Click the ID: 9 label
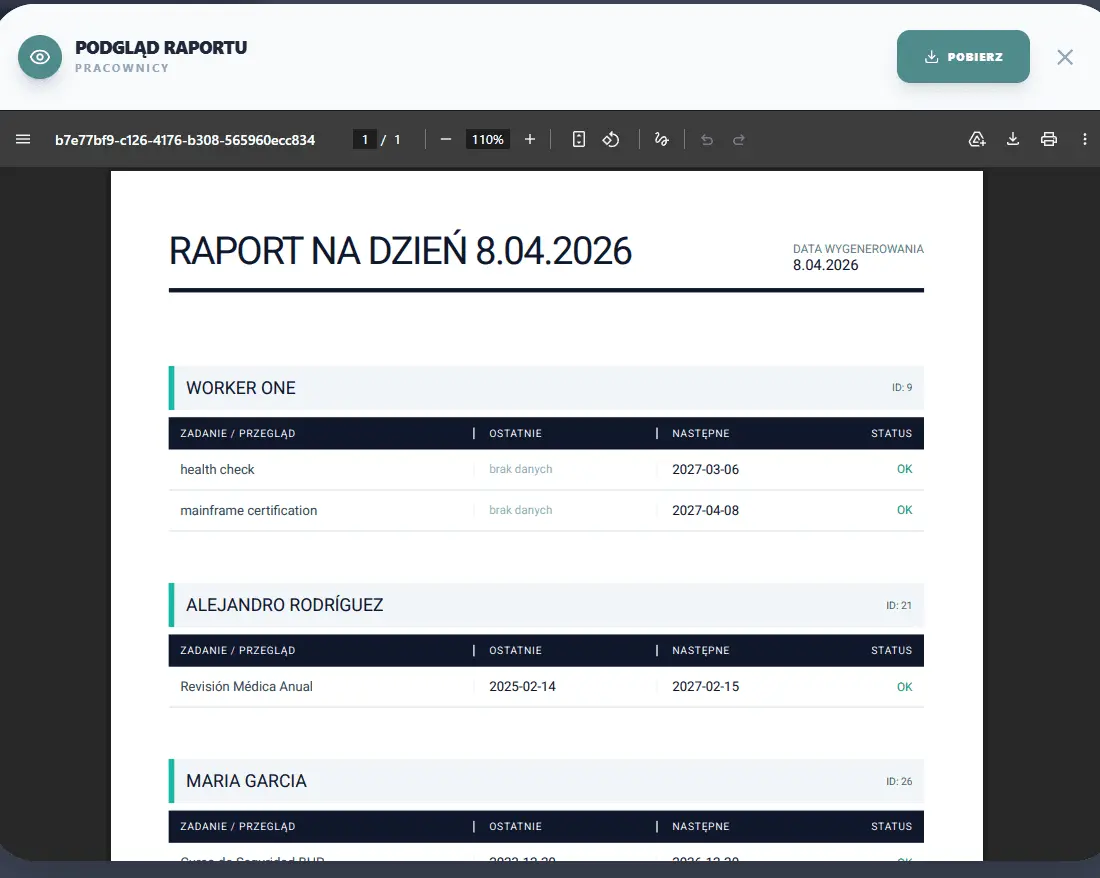The width and height of the screenshot is (1100, 878). point(902,388)
